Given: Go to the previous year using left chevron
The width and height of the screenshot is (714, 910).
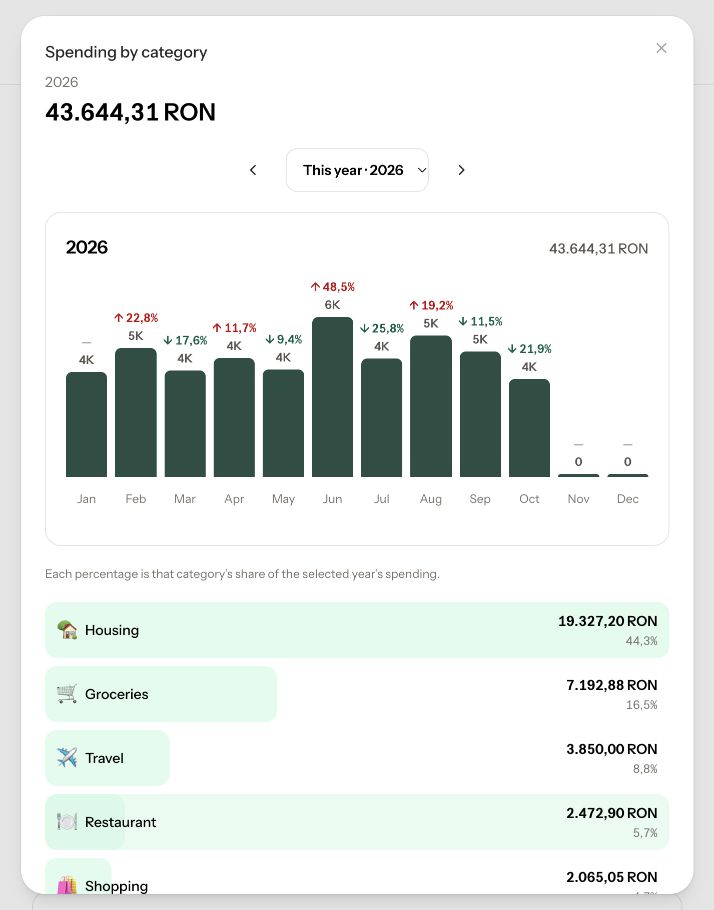Looking at the screenshot, I should 253,170.
